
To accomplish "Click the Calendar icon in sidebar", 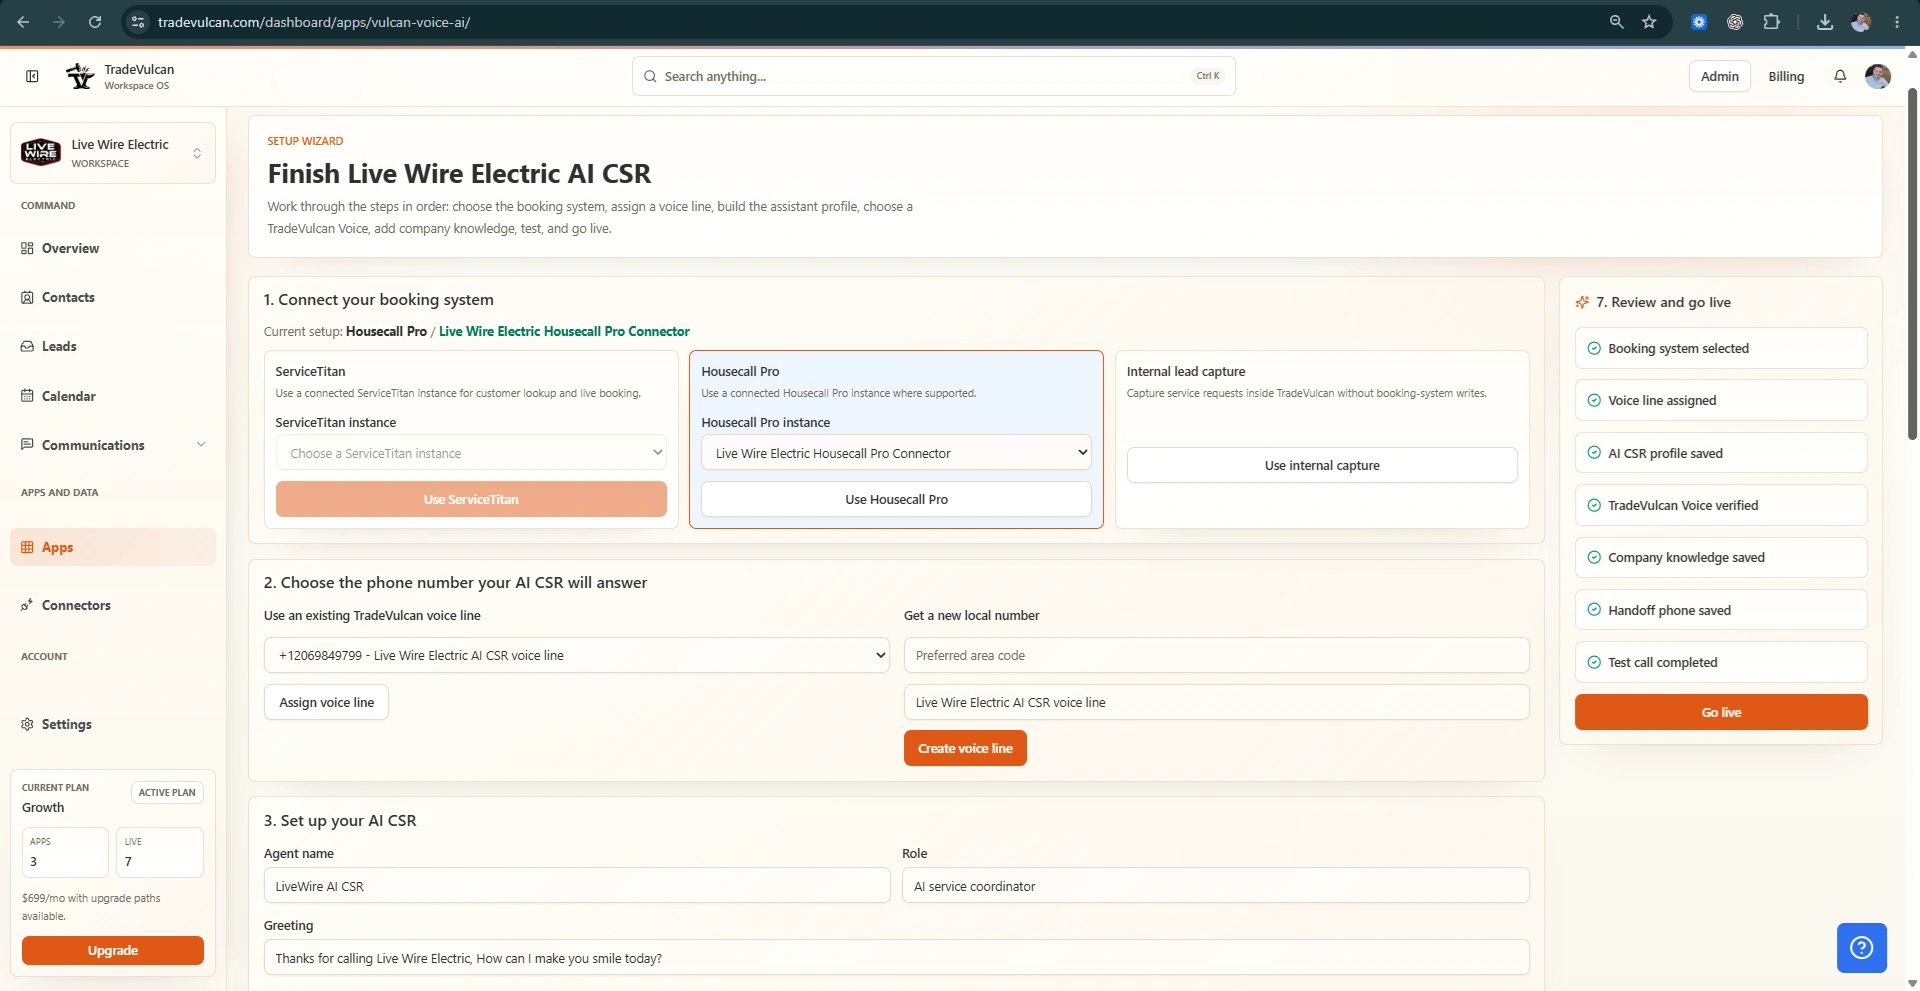I will tap(27, 396).
